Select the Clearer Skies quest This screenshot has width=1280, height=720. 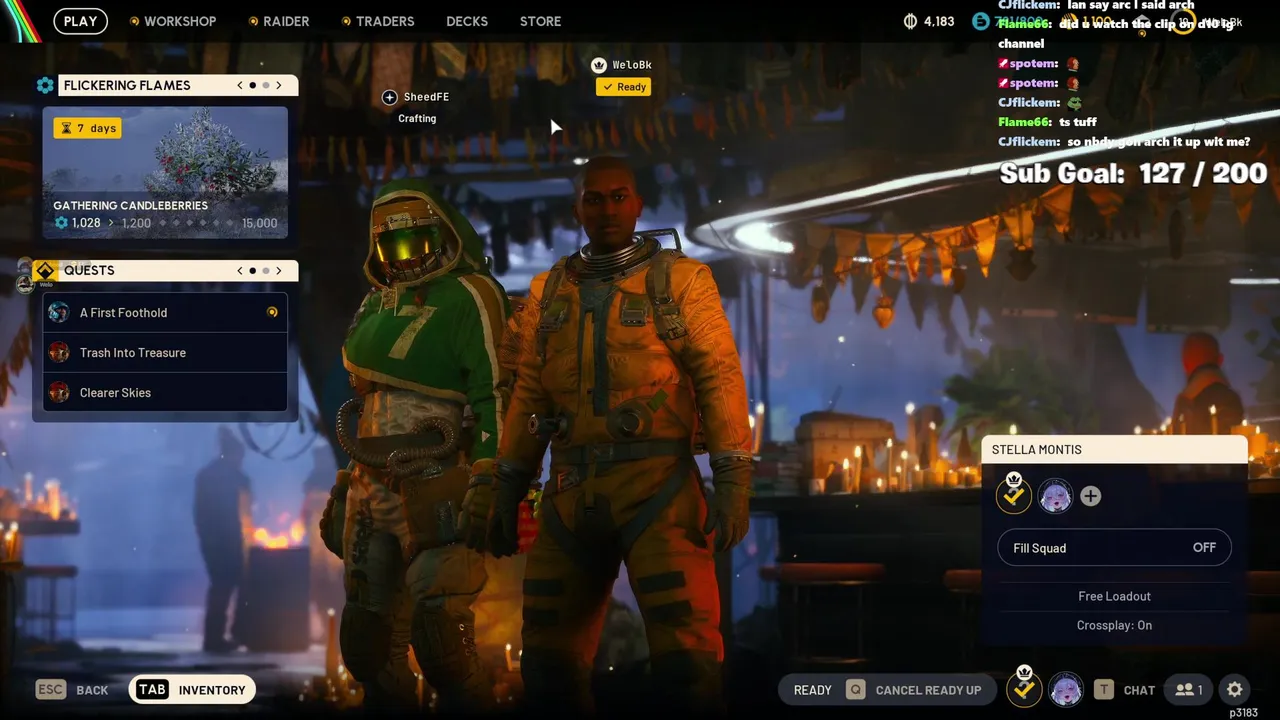point(165,392)
